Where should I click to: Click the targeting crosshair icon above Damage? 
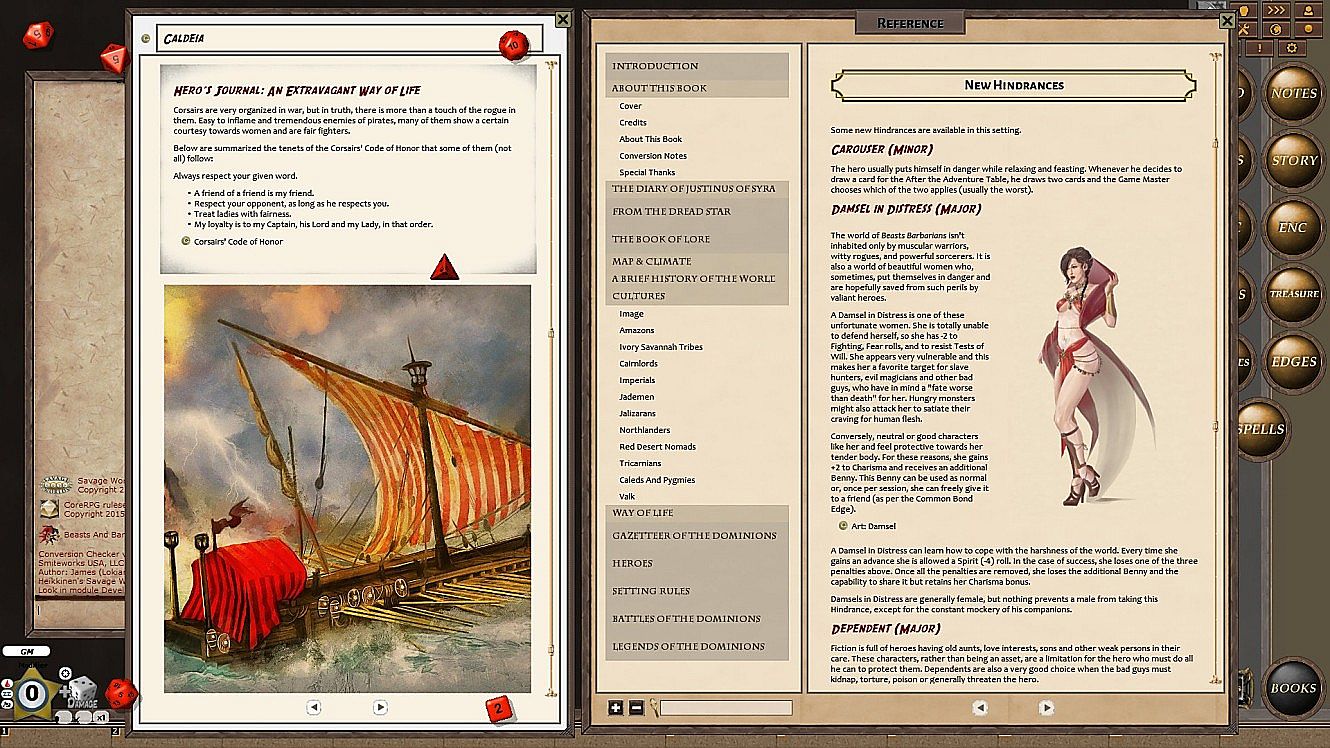tap(66, 673)
